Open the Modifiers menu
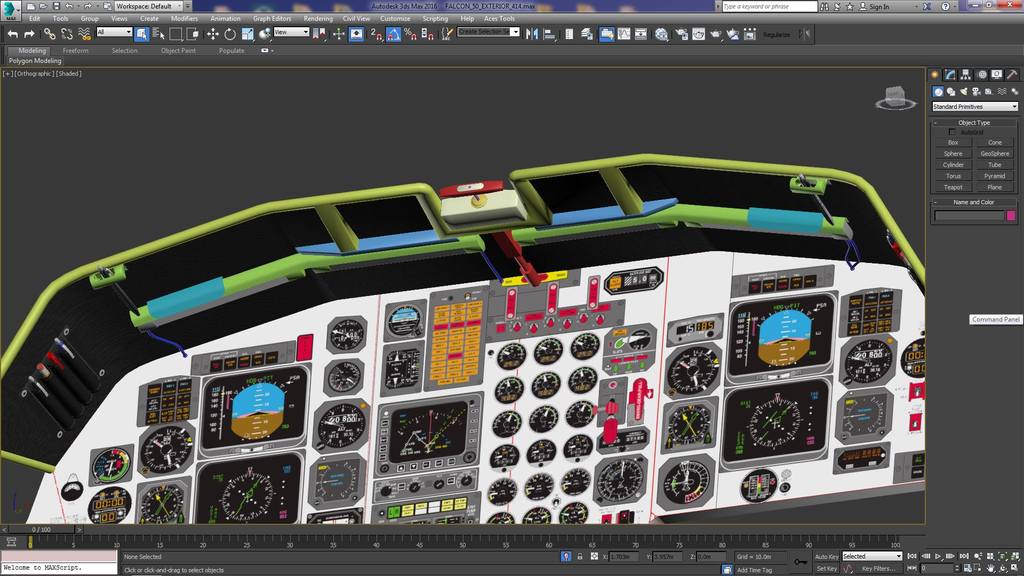Screen dimensions: 1024x576 184,18
